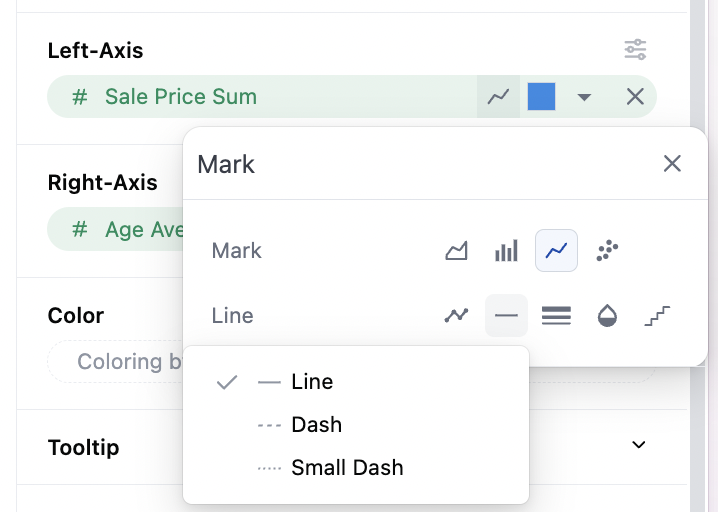Choose the Line option in dropdown
The image size is (718, 512).
(x=312, y=382)
